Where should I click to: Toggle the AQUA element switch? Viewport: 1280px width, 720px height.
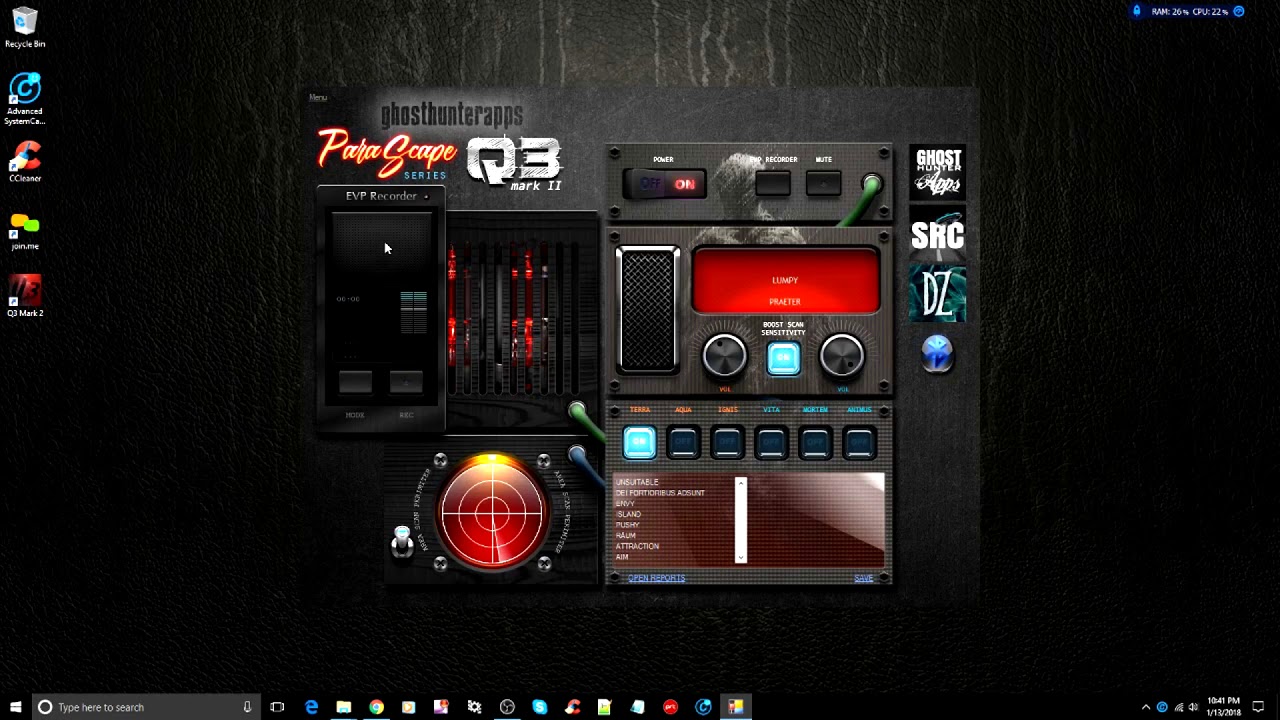point(683,442)
